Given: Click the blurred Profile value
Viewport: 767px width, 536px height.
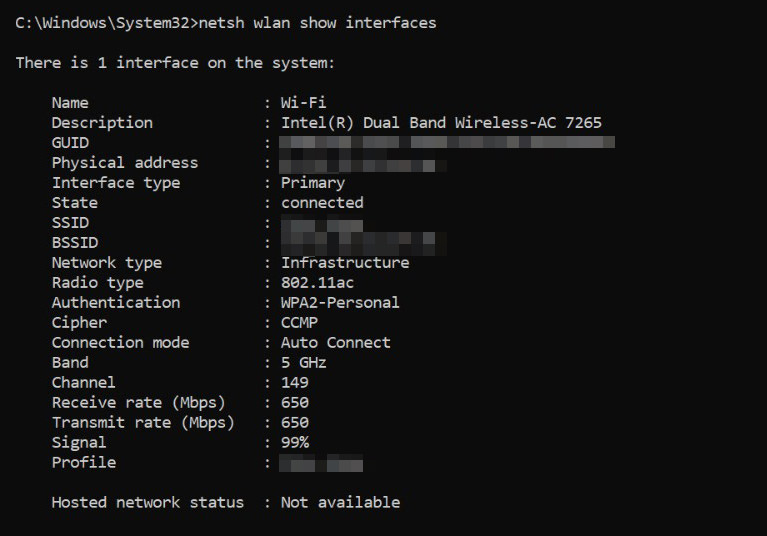Looking at the screenshot, I should pos(321,463).
